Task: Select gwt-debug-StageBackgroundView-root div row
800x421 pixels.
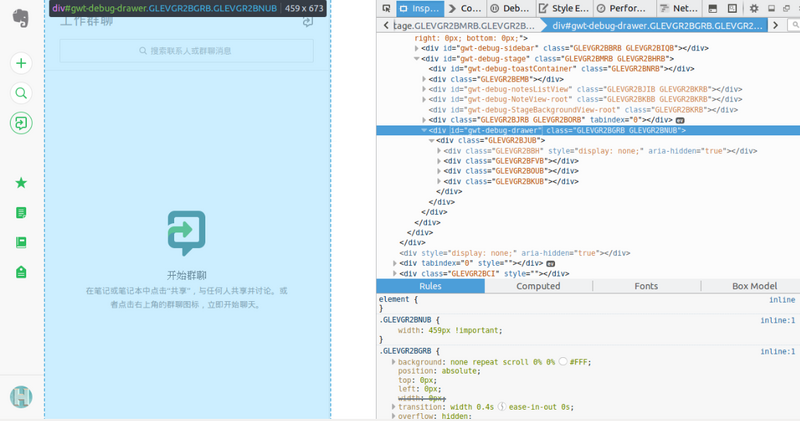Action: [x=583, y=110]
